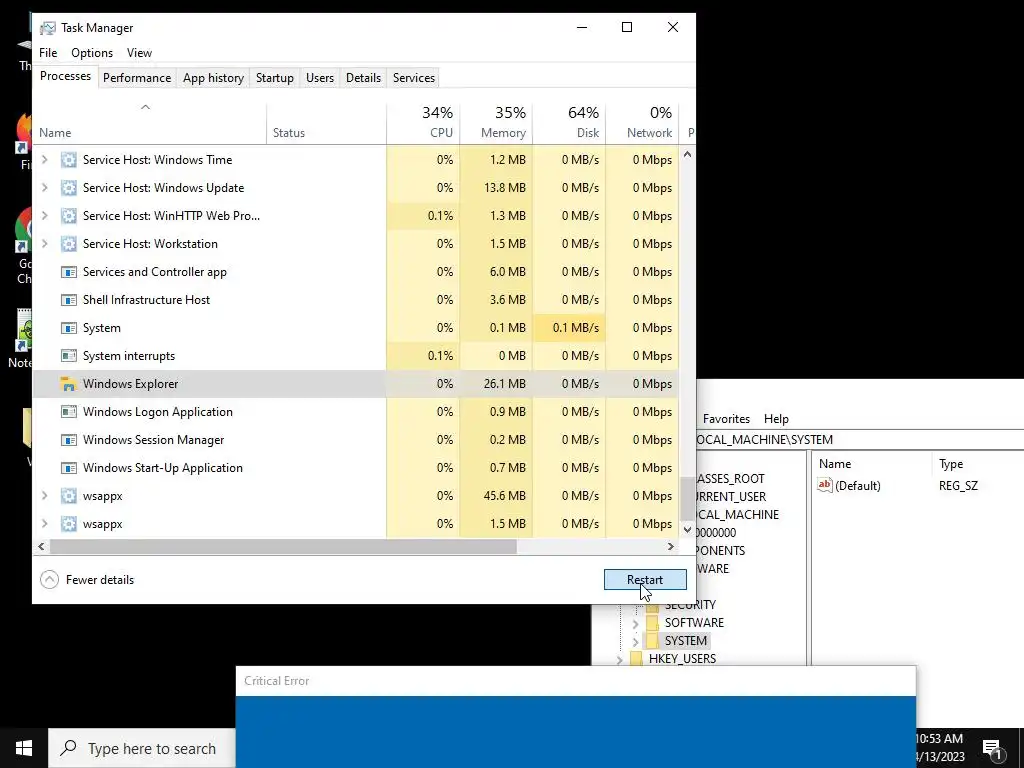Click the Windows Explorer folder icon
Image resolution: width=1024 pixels, height=768 pixels.
tap(68, 384)
